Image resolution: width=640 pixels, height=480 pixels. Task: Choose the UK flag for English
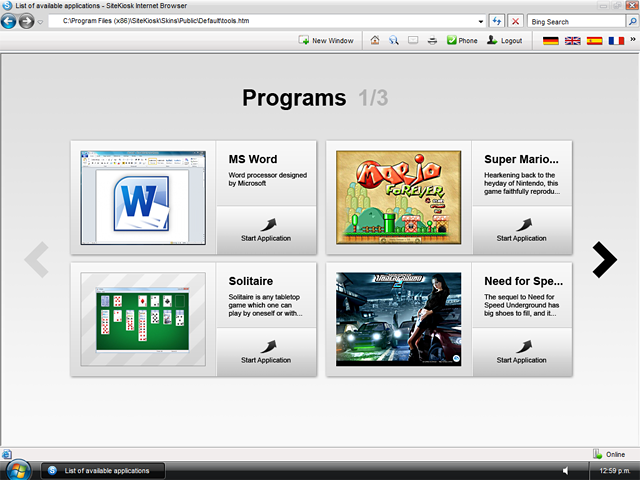(x=572, y=41)
